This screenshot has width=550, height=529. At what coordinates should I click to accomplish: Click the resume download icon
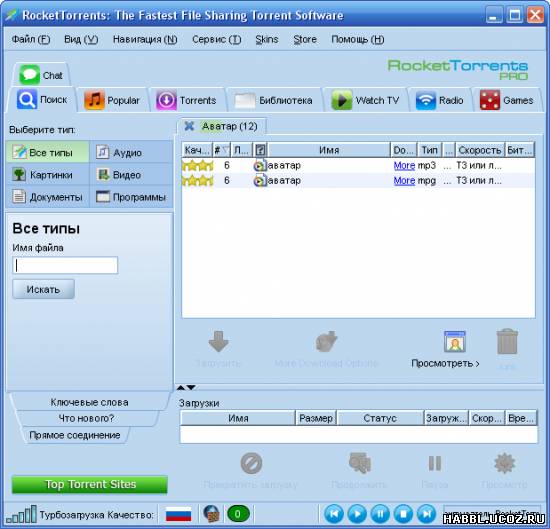pyautogui.click(x=360, y=463)
